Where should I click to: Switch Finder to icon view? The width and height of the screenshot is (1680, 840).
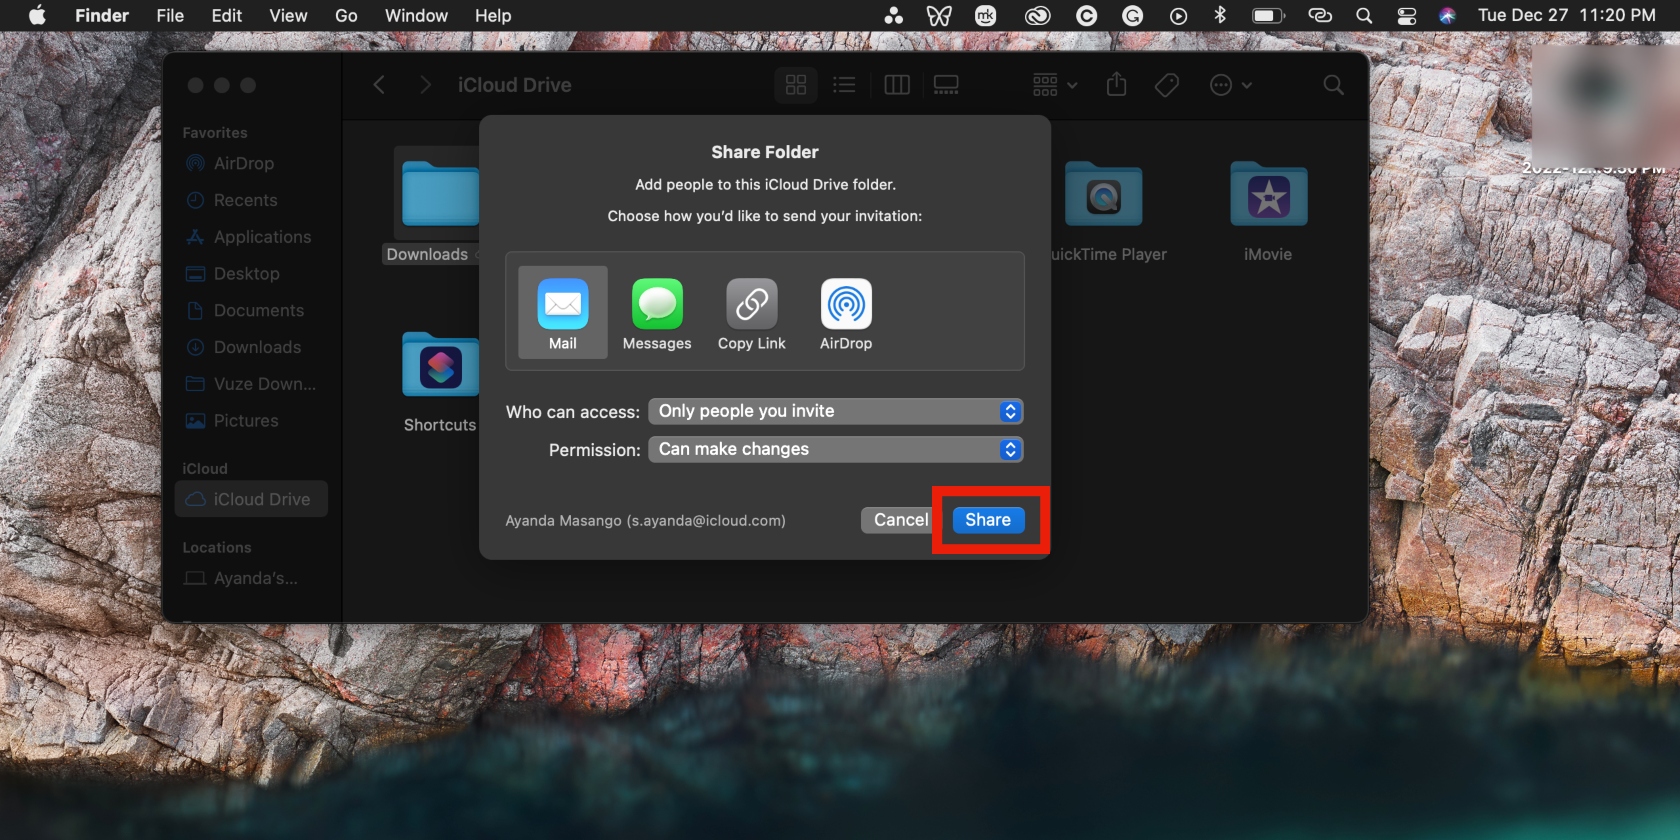pos(796,85)
